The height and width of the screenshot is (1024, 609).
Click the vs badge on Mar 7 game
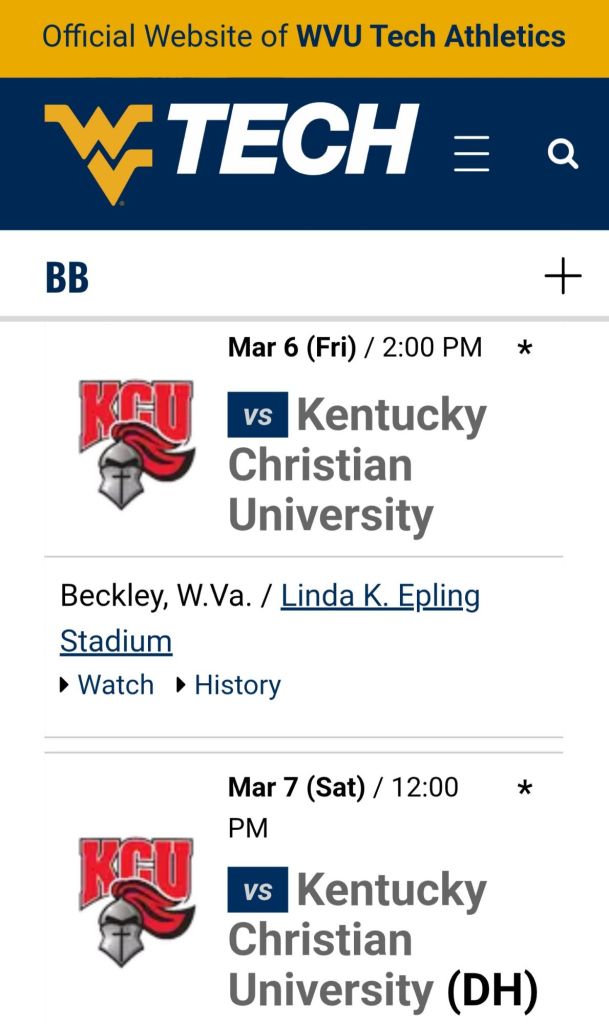(x=258, y=890)
